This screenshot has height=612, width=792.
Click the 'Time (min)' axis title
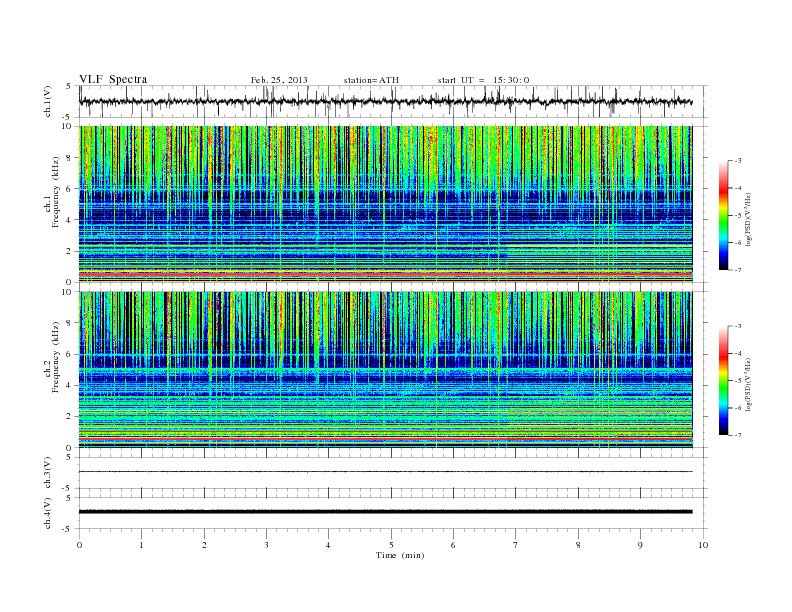pyautogui.click(x=400, y=555)
